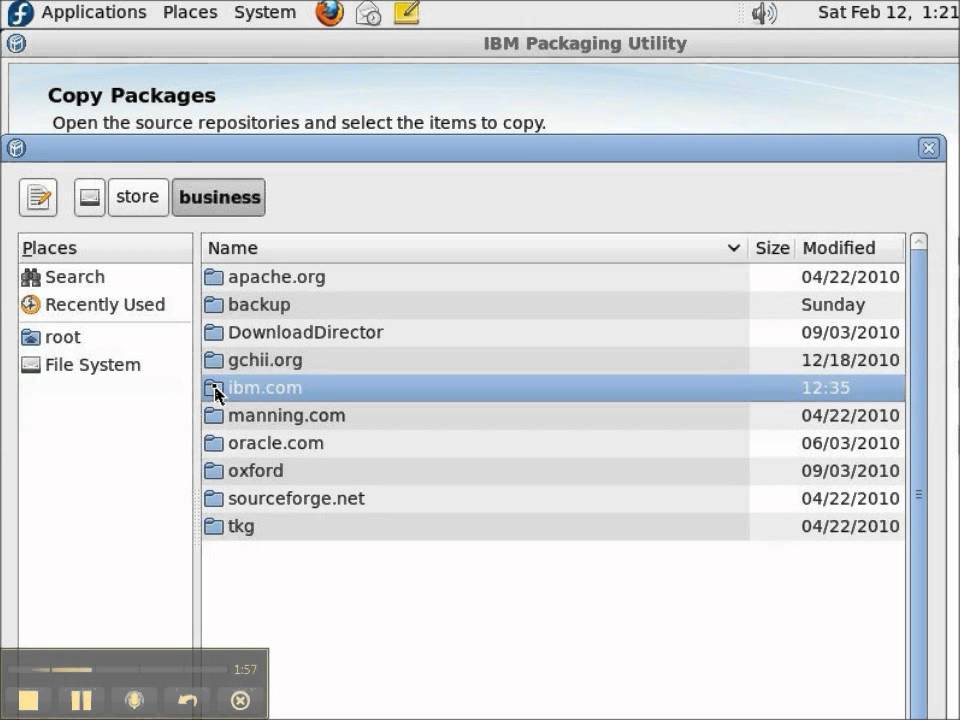Click the recorder progress bar

point(117,670)
